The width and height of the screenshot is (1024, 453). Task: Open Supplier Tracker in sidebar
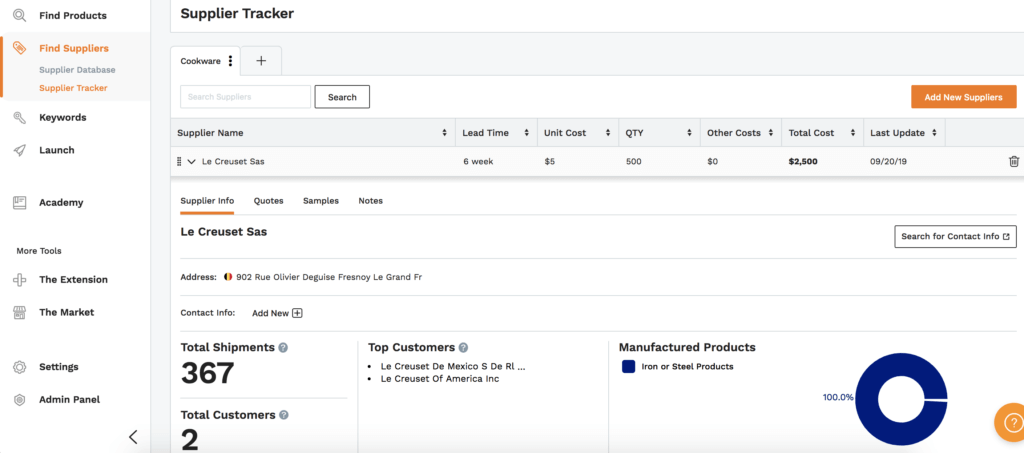pyautogui.click(x=73, y=87)
